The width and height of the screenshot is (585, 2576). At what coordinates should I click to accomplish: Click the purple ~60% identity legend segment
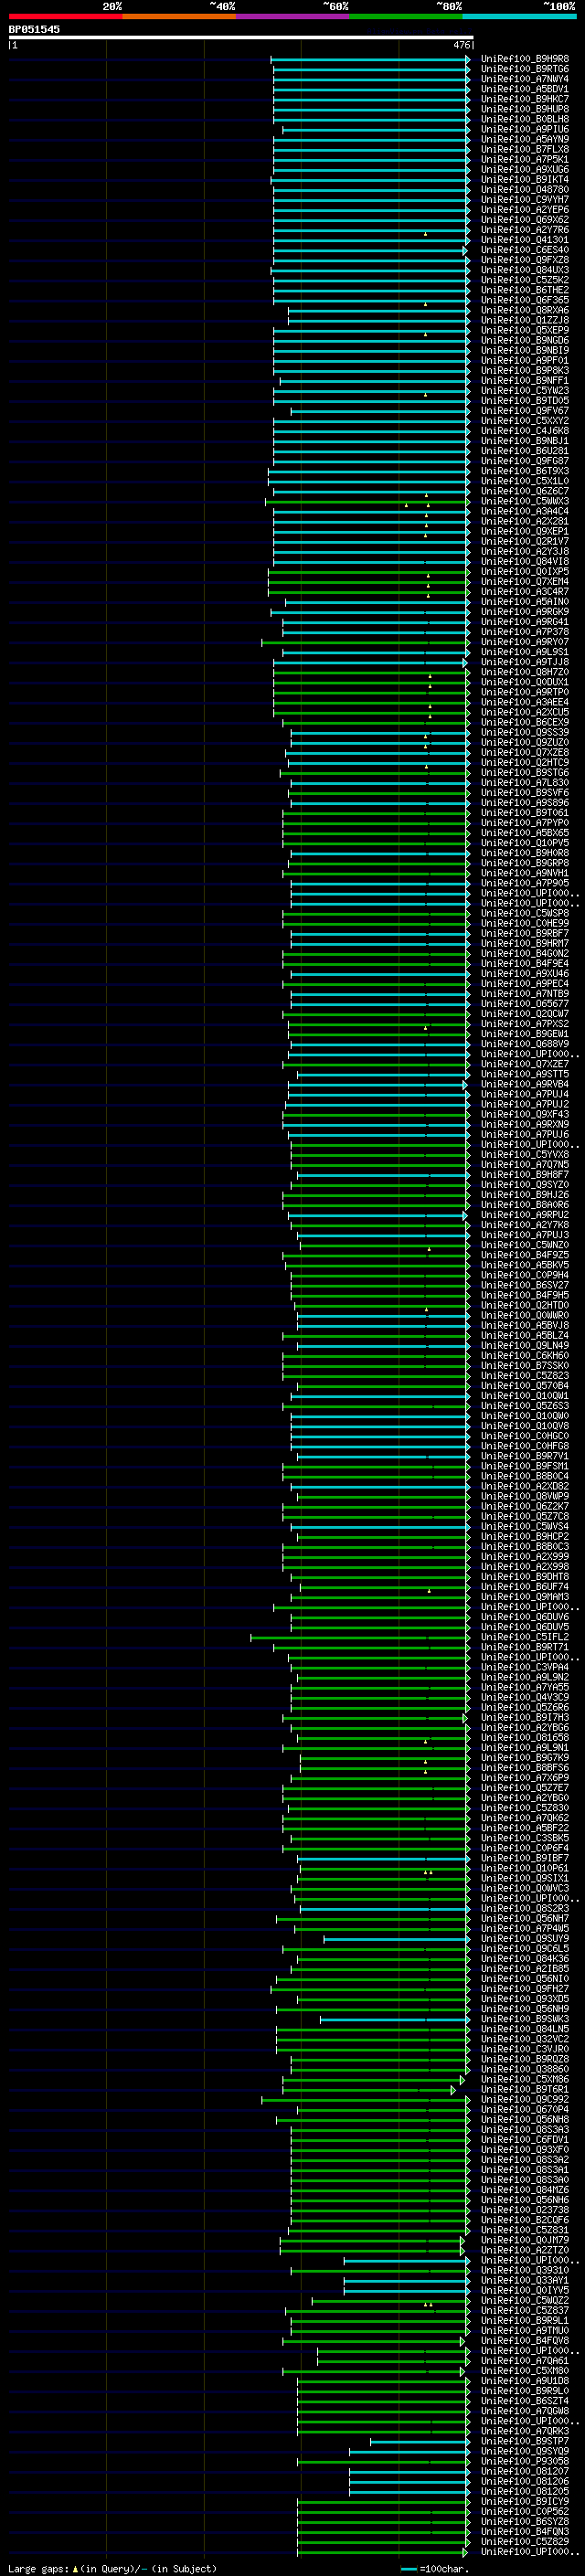(x=293, y=16)
